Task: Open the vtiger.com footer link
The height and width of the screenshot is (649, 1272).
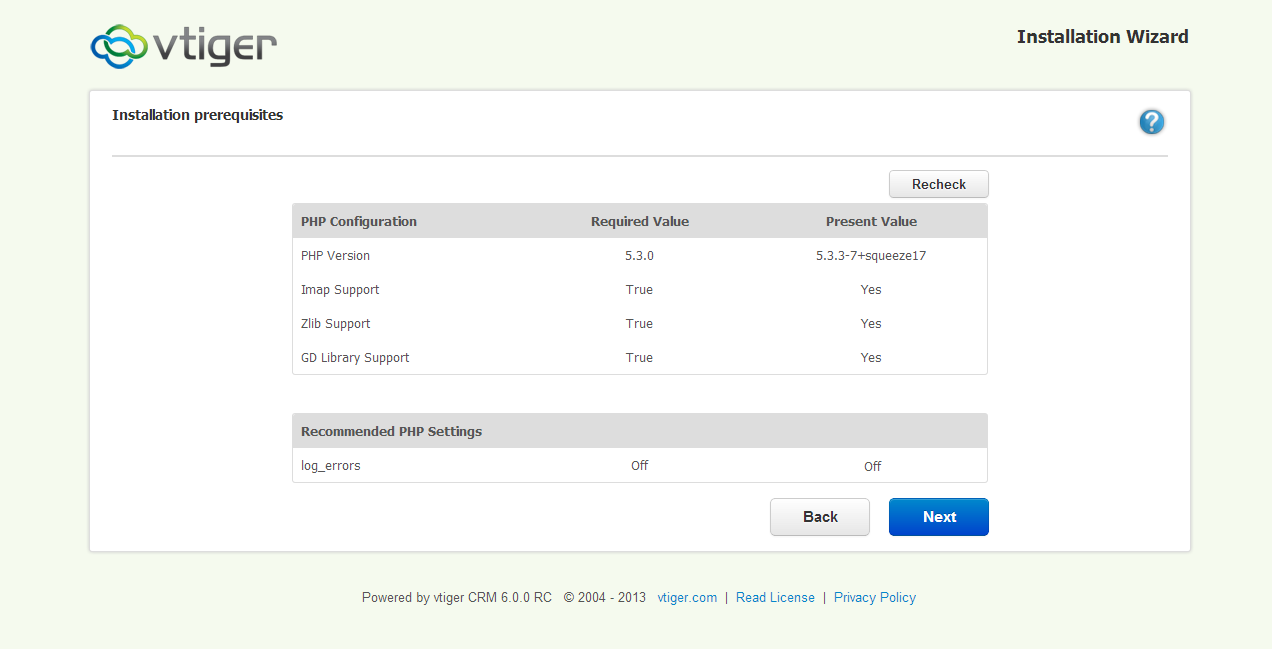Action: coord(687,598)
